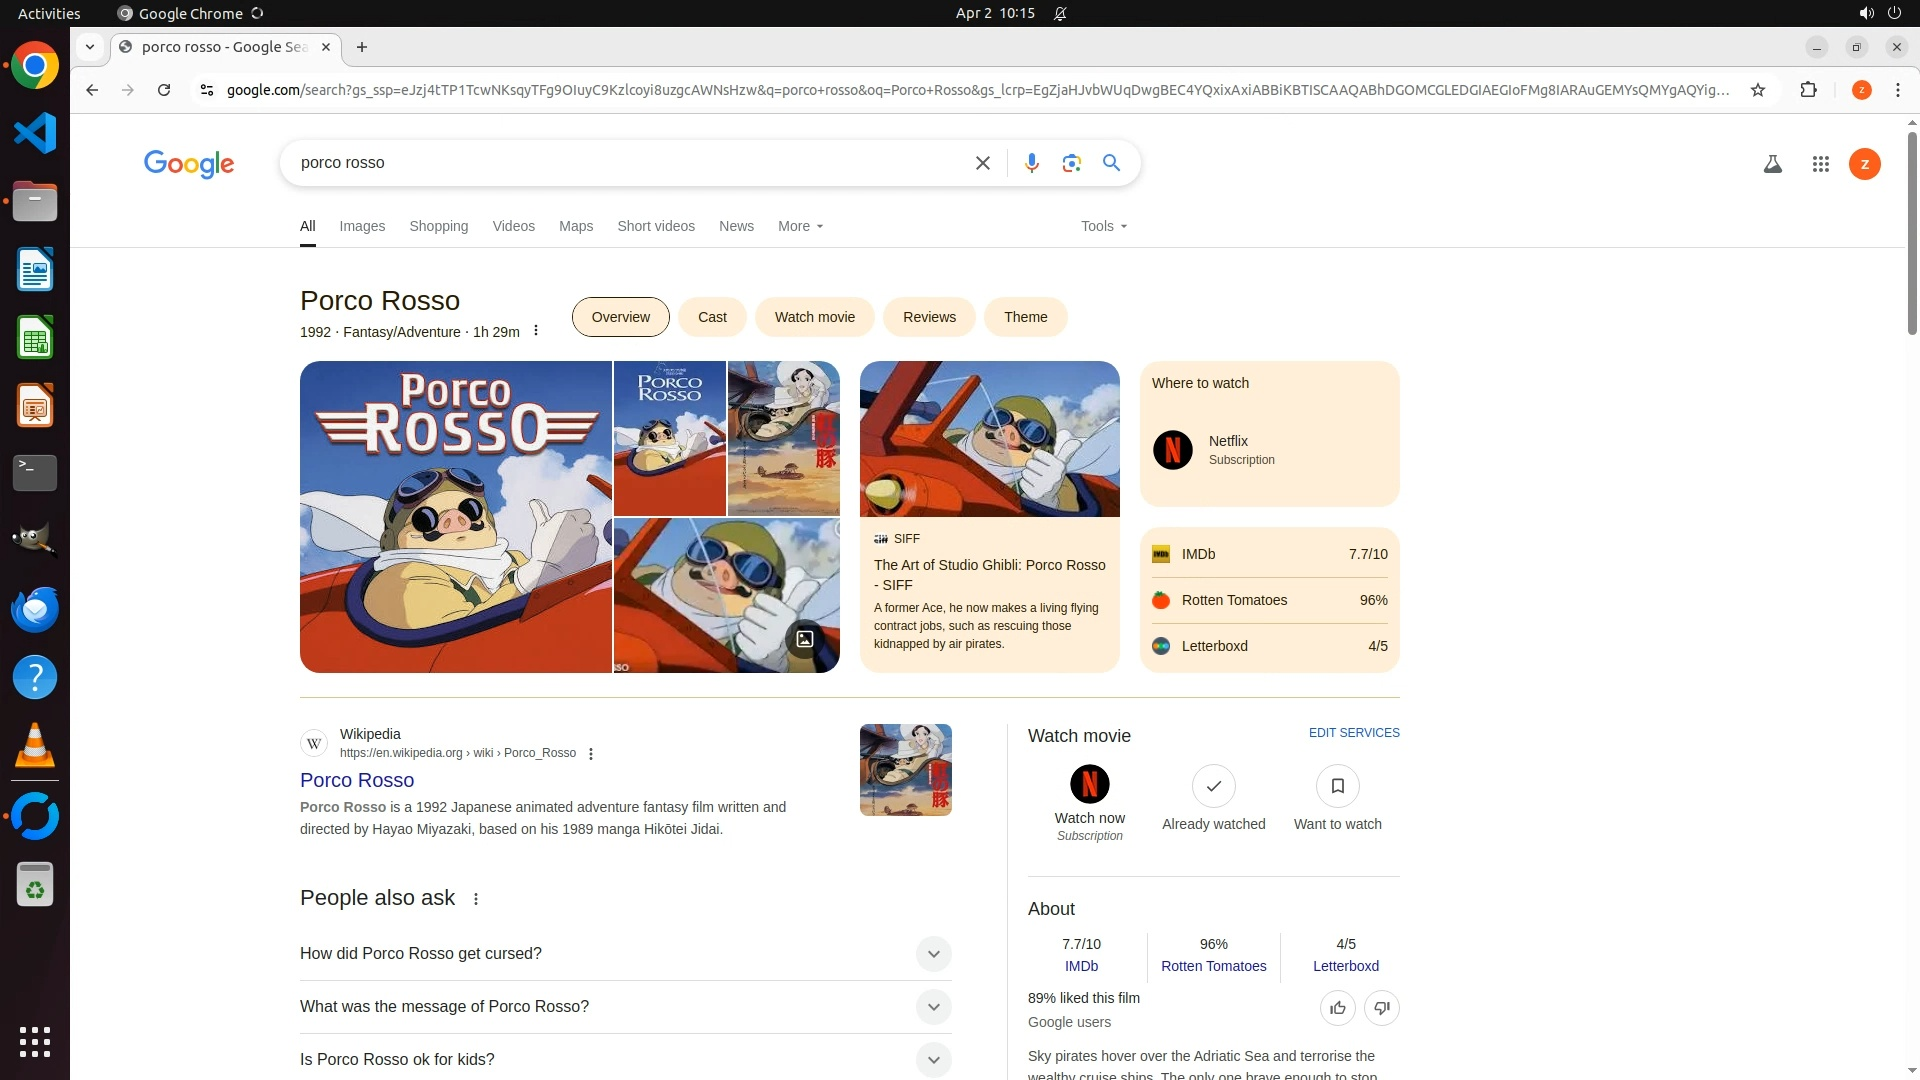
Task: Open the More search filters menu
Action: coord(800,226)
